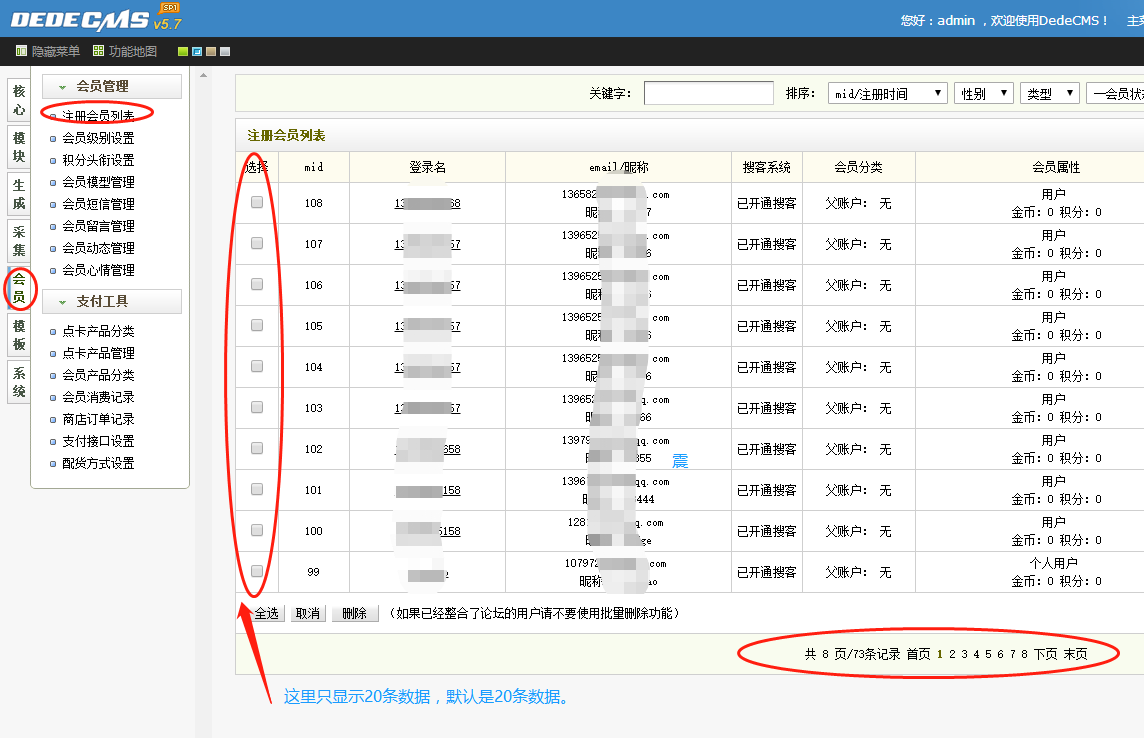Click the 下页 next page link

(x=1046, y=654)
